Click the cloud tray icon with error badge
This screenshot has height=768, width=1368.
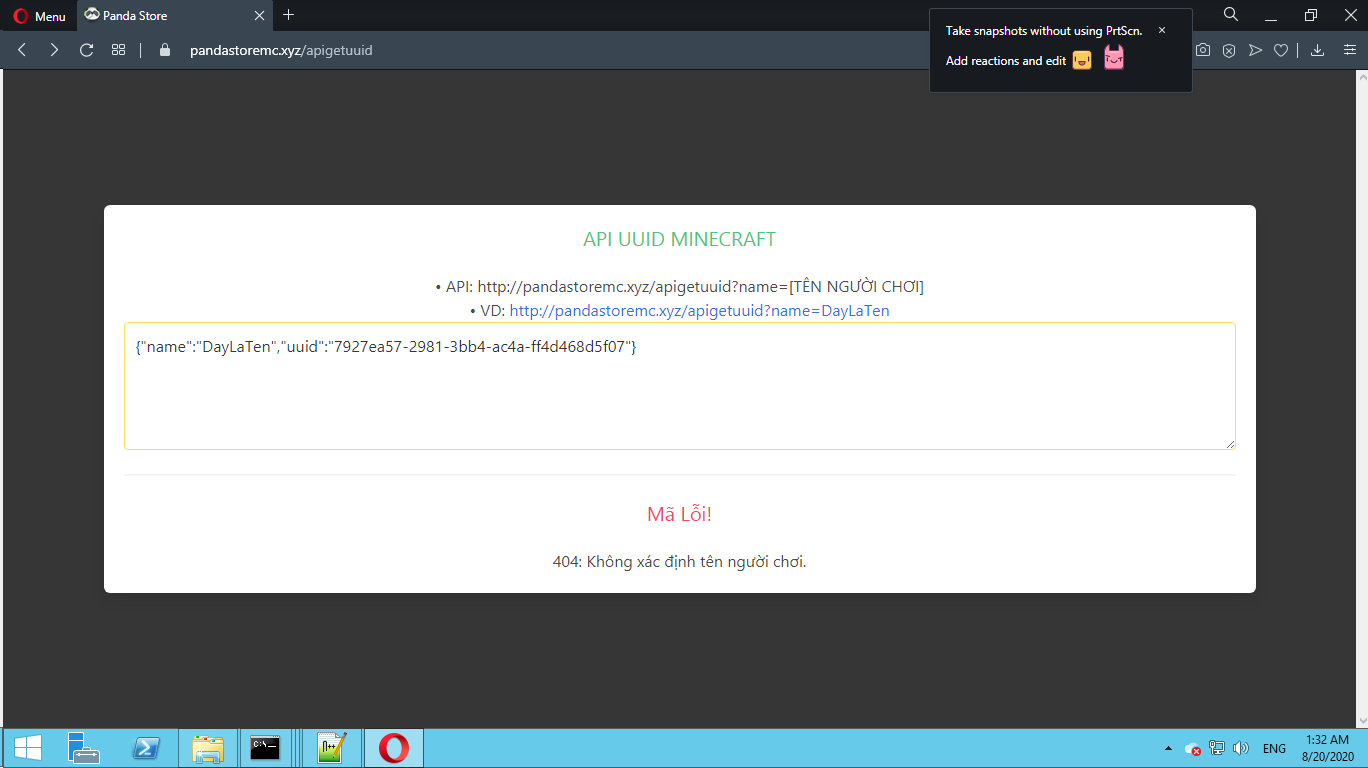(1192, 748)
